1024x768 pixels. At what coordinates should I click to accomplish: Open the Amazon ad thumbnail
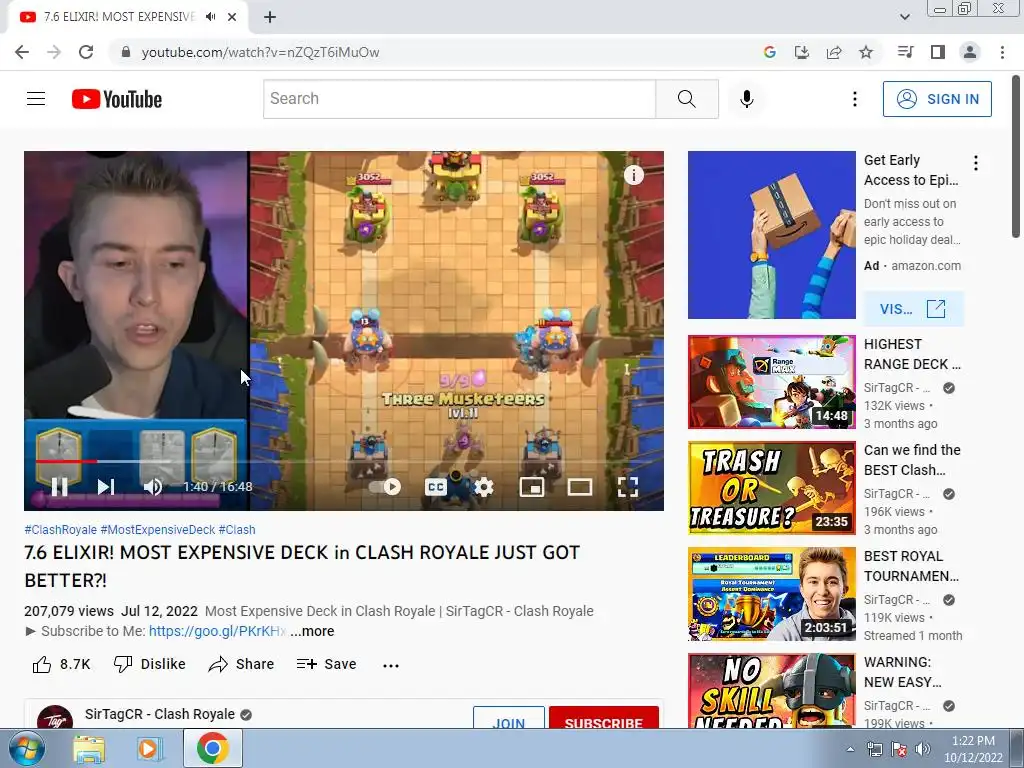pyautogui.click(x=771, y=235)
